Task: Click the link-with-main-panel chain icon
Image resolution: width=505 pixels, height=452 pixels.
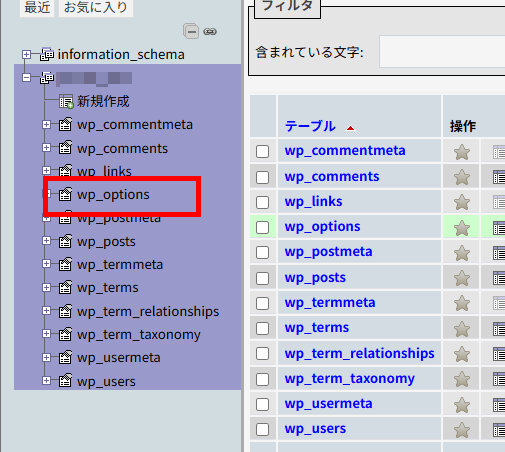Action: (210, 32)
